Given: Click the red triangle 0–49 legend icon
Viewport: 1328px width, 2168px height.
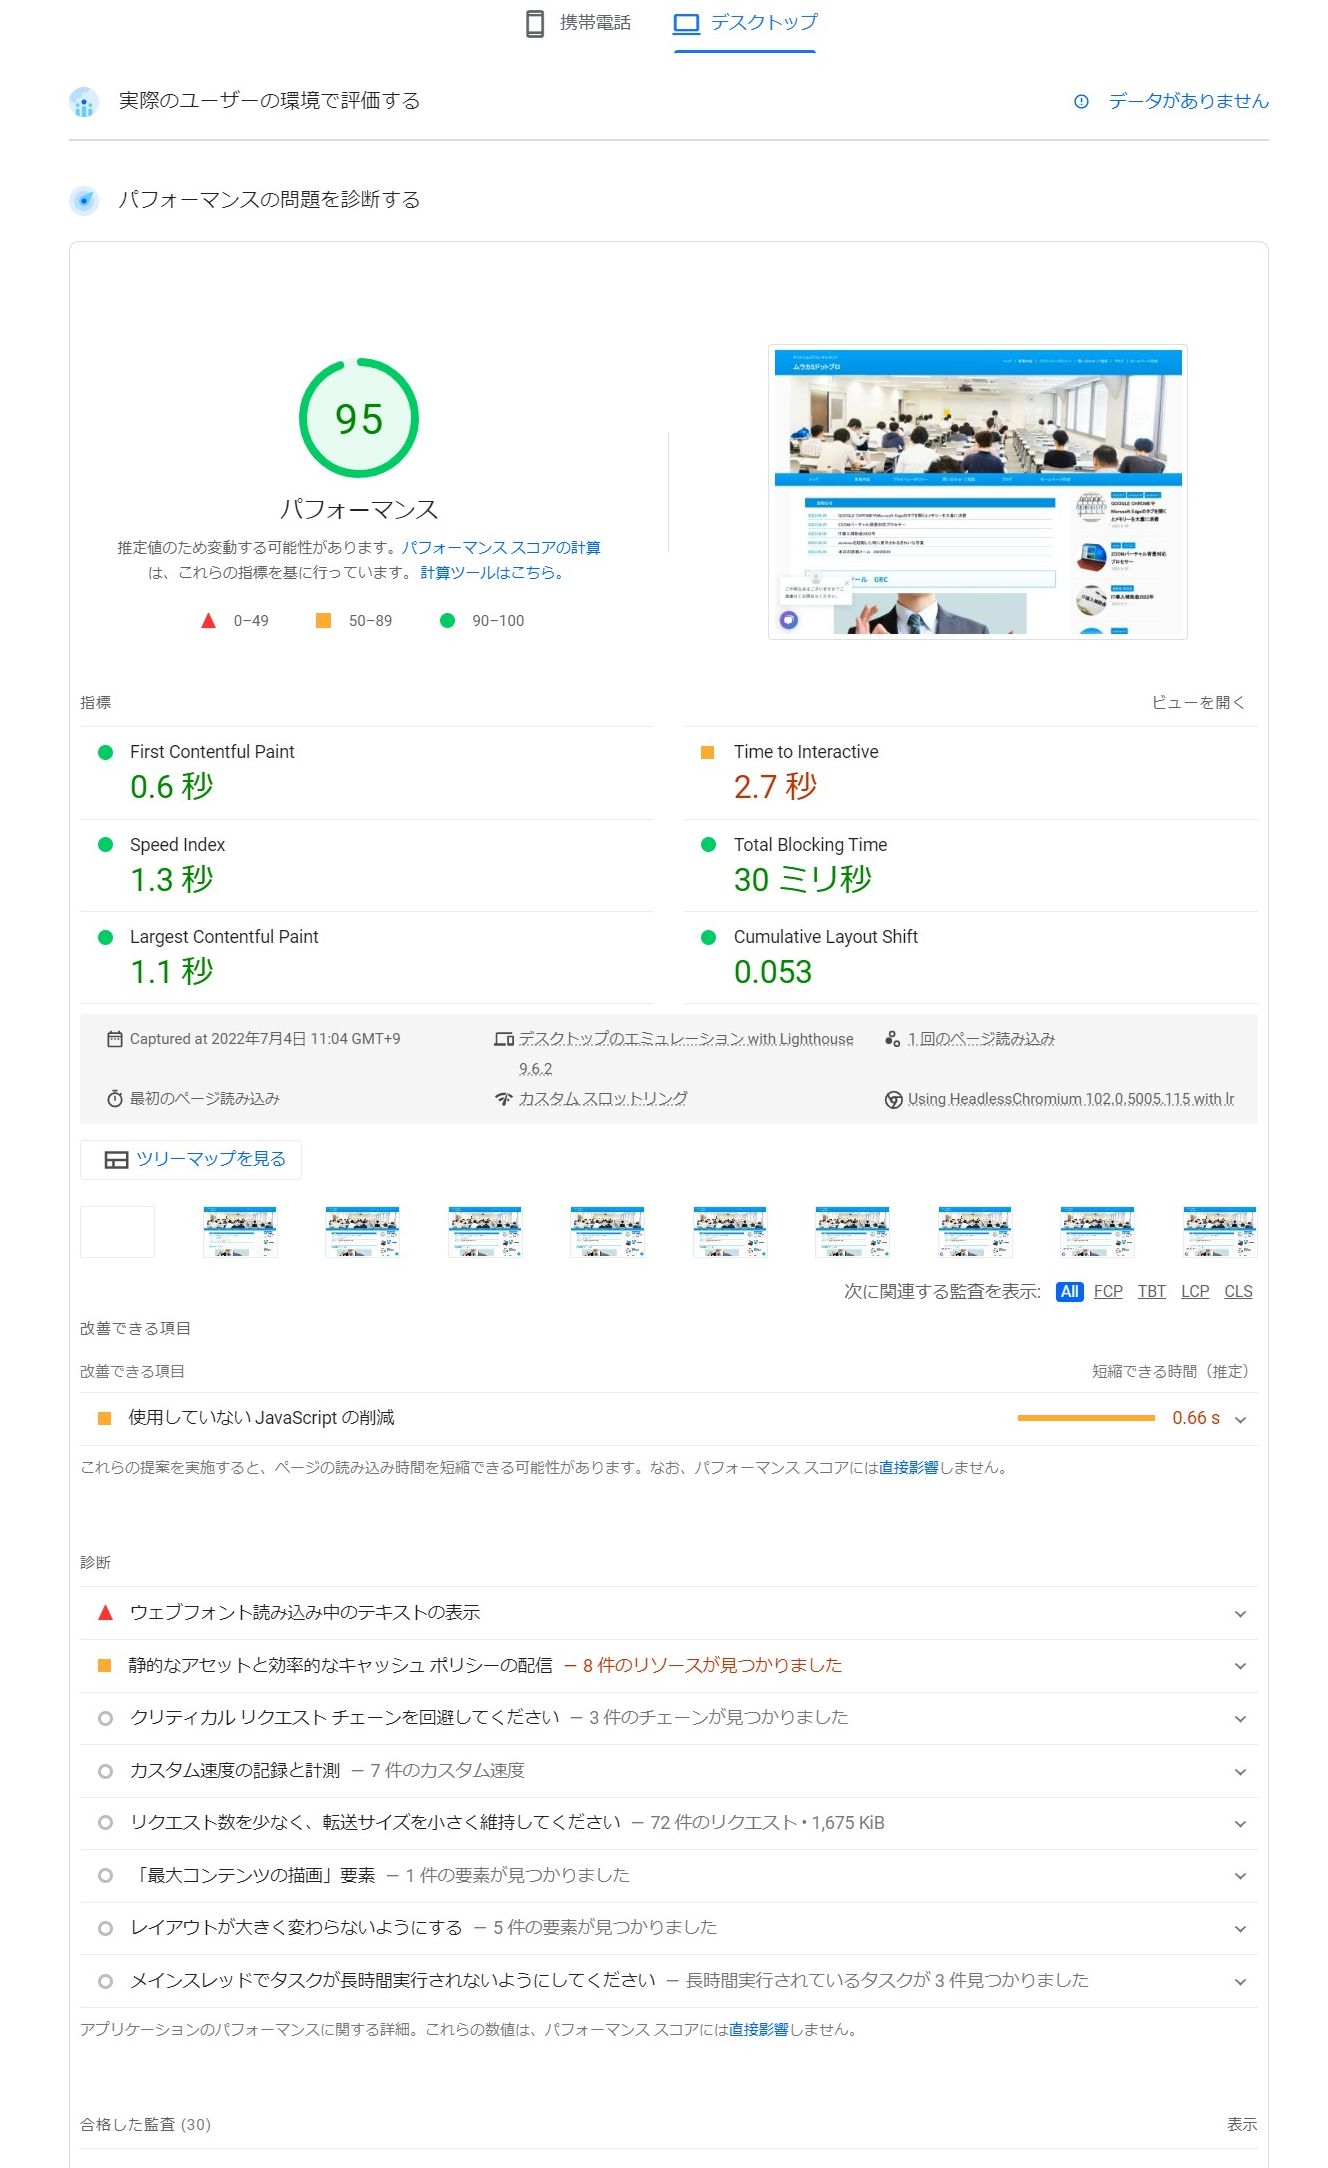Looking at the screenshot, I should [208, 621].
